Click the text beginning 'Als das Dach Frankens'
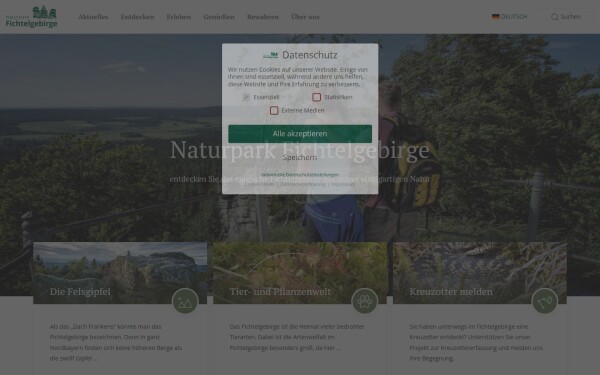 point(116,342)
